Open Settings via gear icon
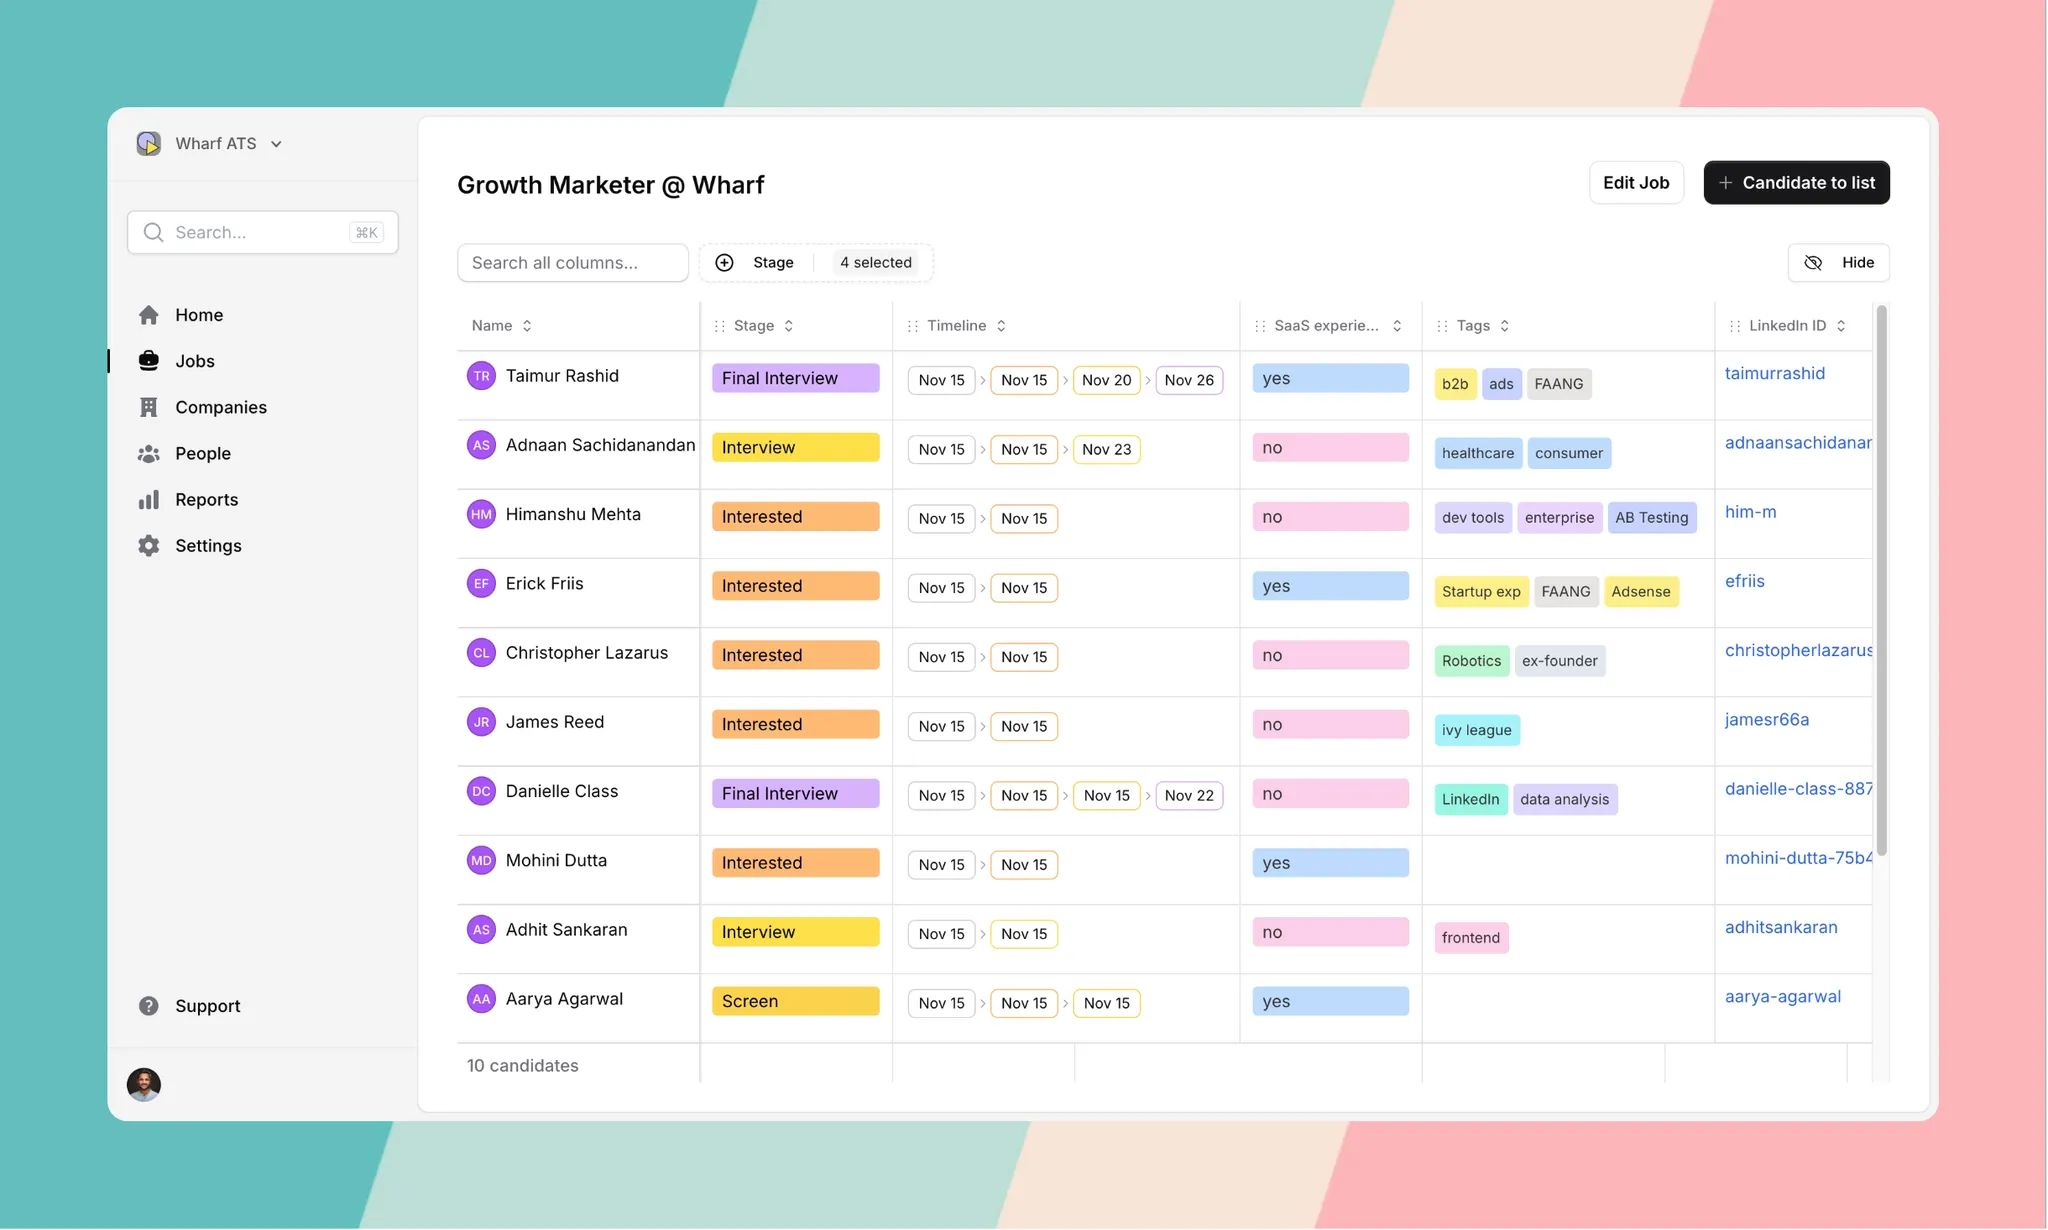The width and height of the screenshot is (2048, 1230). 149,546
